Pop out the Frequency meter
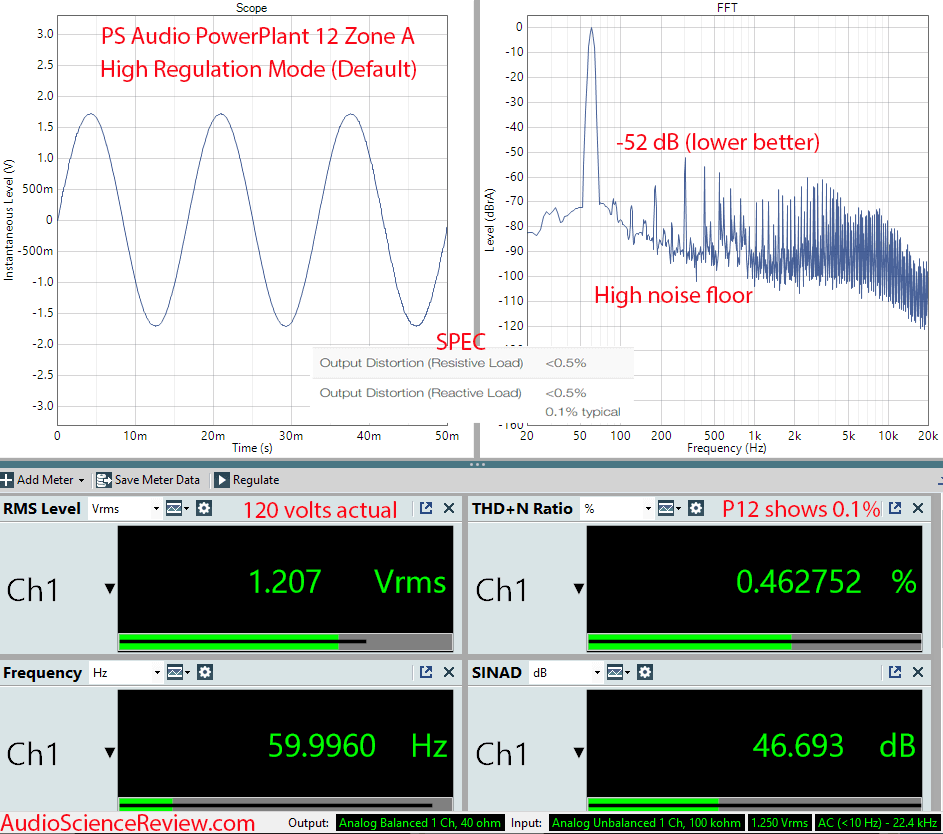This screenshot has width=943, height=834. 426,672
